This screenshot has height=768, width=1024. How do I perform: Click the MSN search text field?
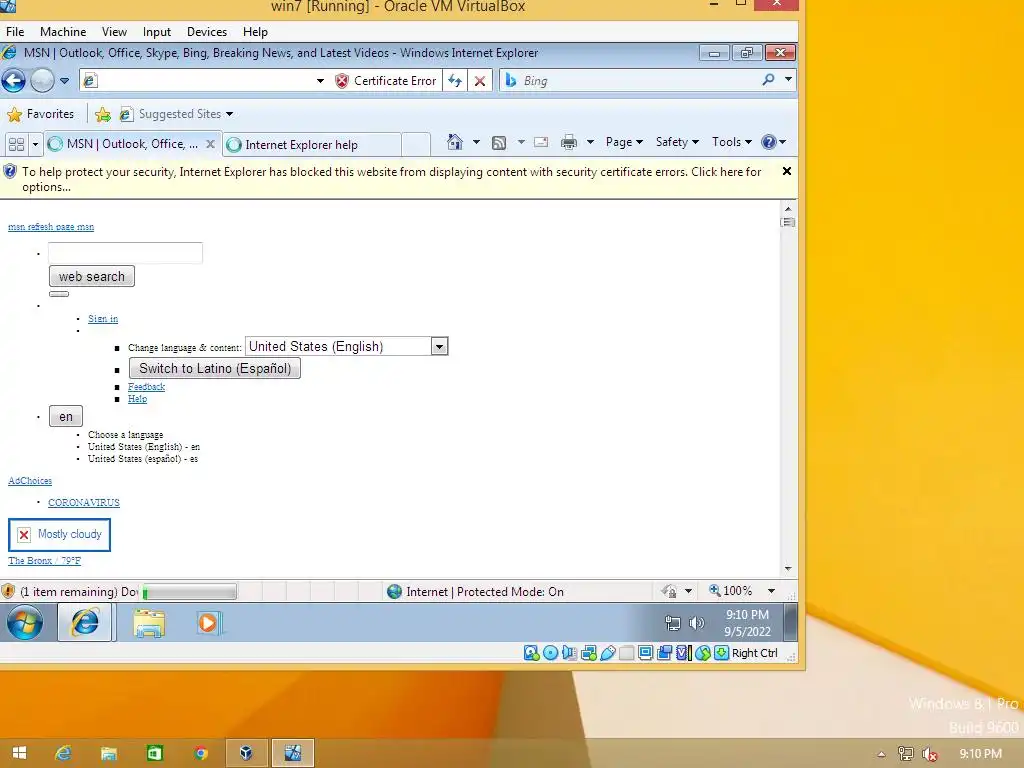(x=125, y=253)
